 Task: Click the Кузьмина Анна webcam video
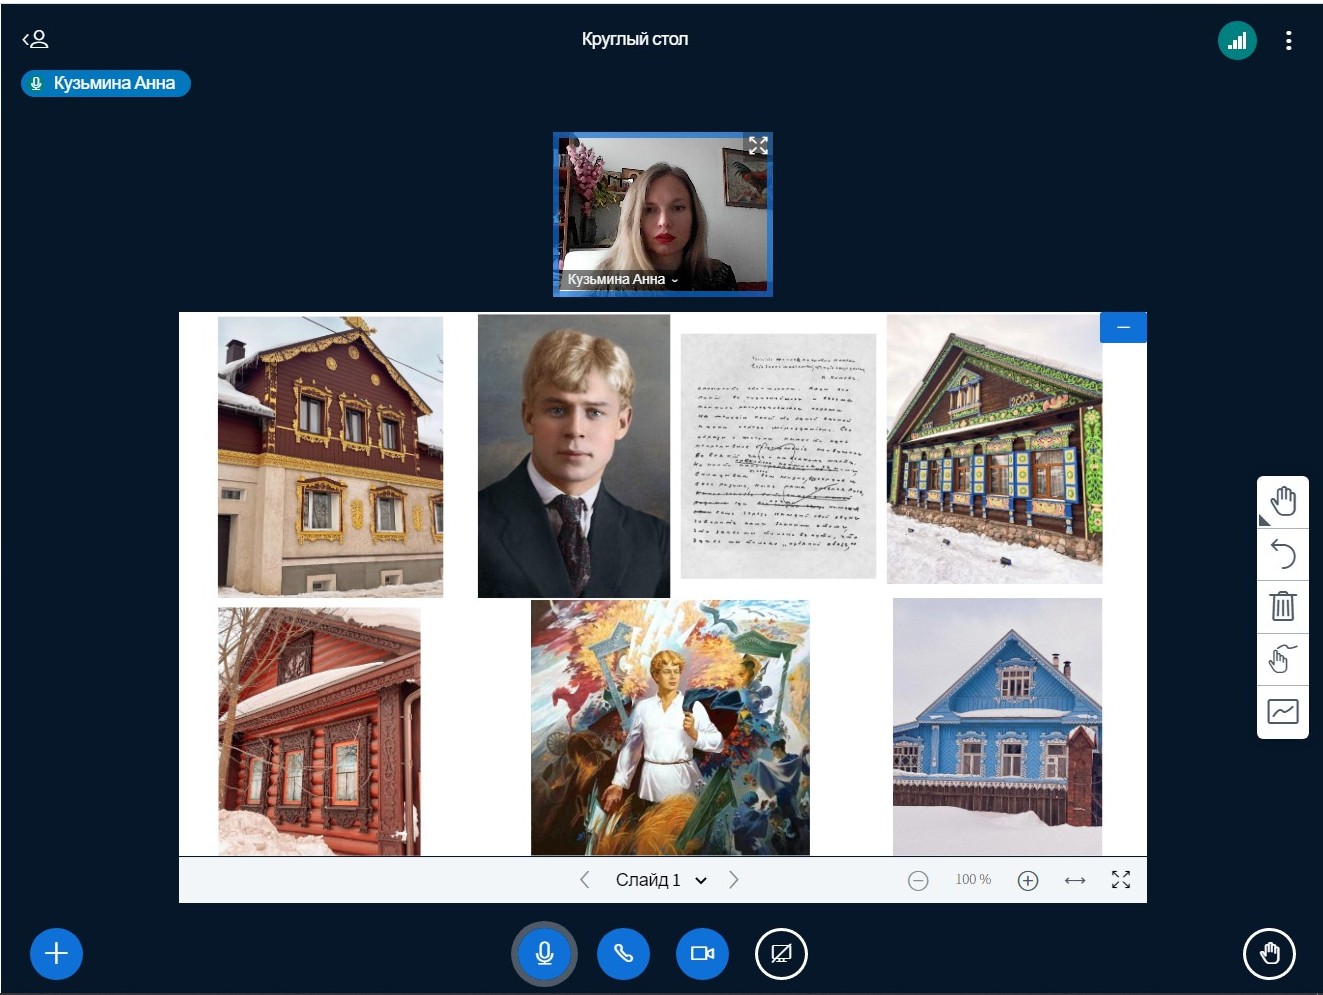663,215
